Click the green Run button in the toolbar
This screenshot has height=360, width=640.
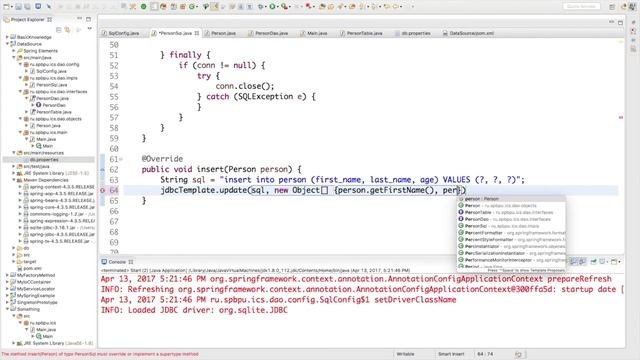(x=272, y=7)
